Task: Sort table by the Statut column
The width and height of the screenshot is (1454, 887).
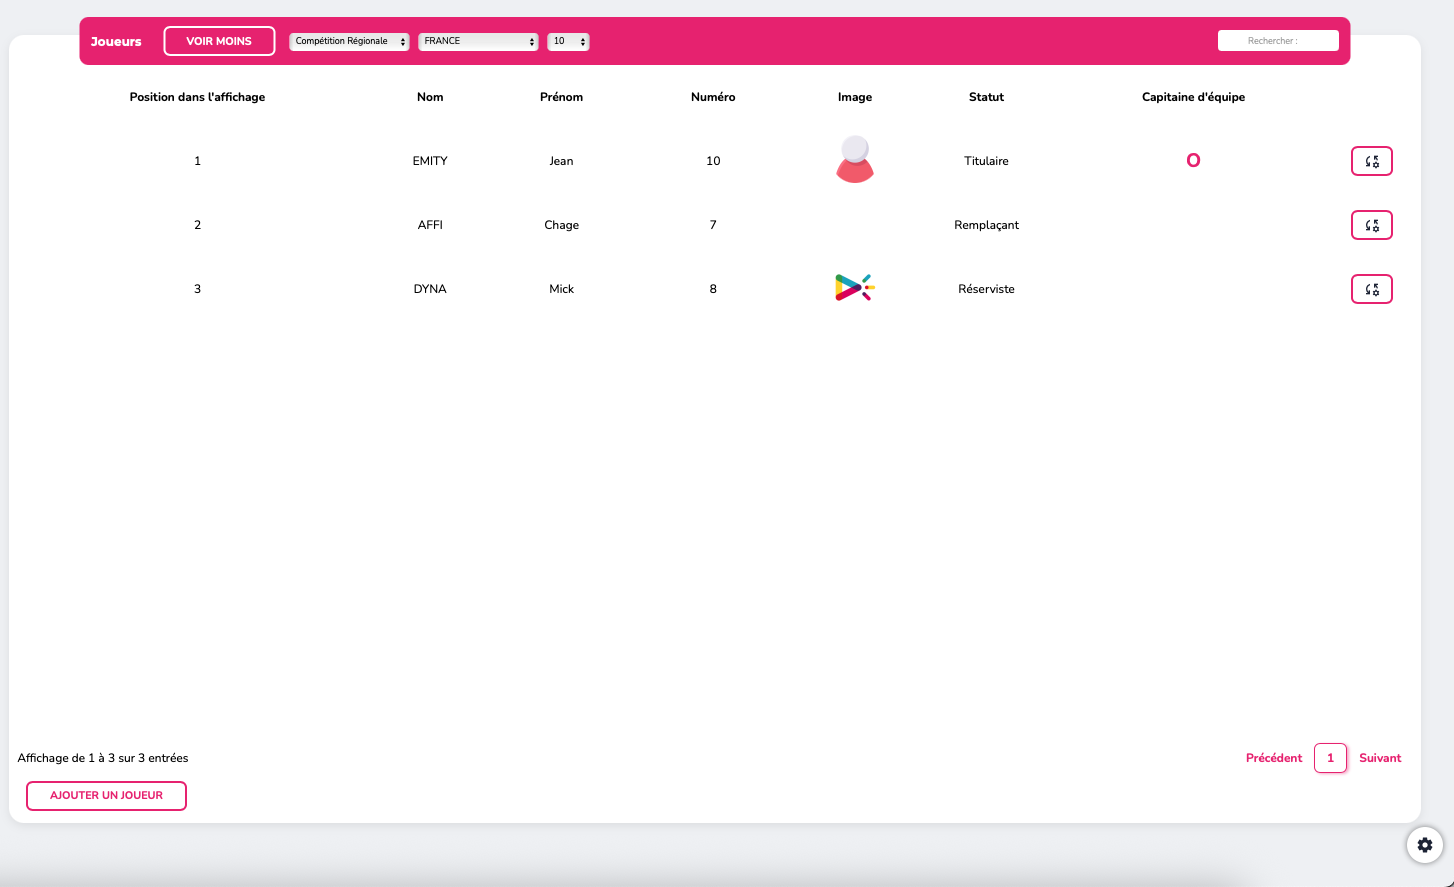Action: pyautogui.click(x=986, y=97)
